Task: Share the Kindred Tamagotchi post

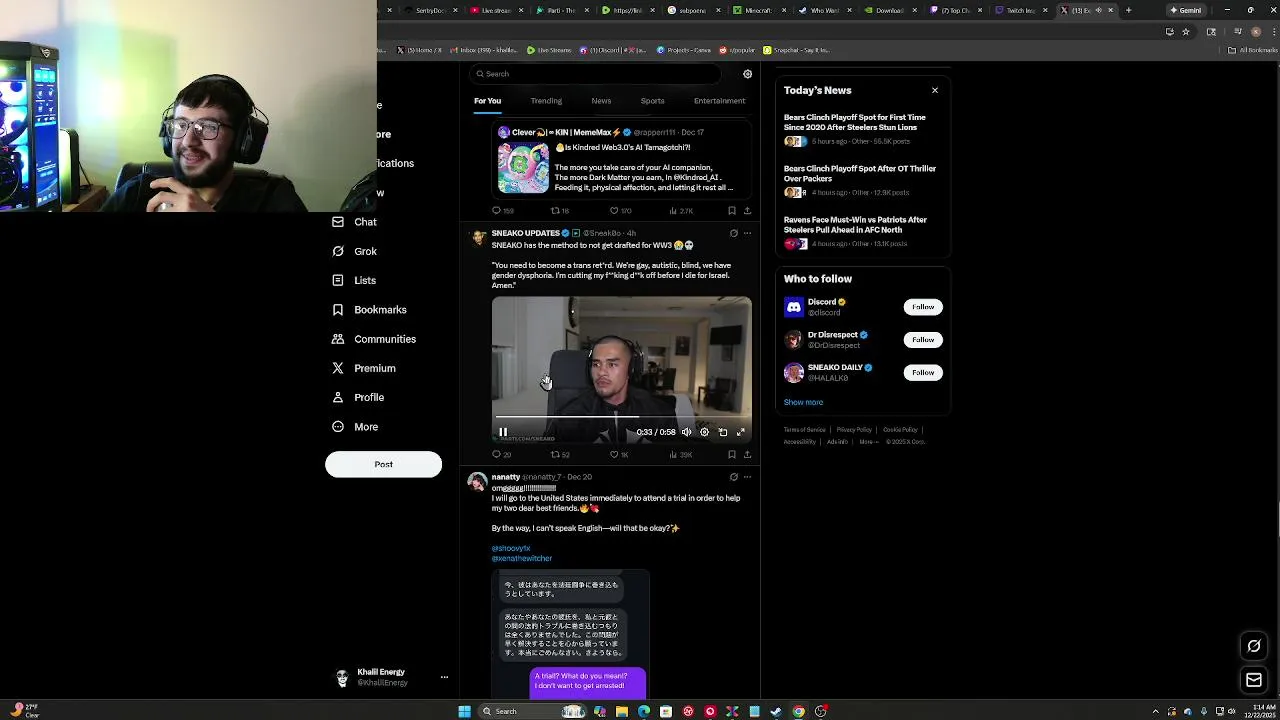Action: (747, 211)
